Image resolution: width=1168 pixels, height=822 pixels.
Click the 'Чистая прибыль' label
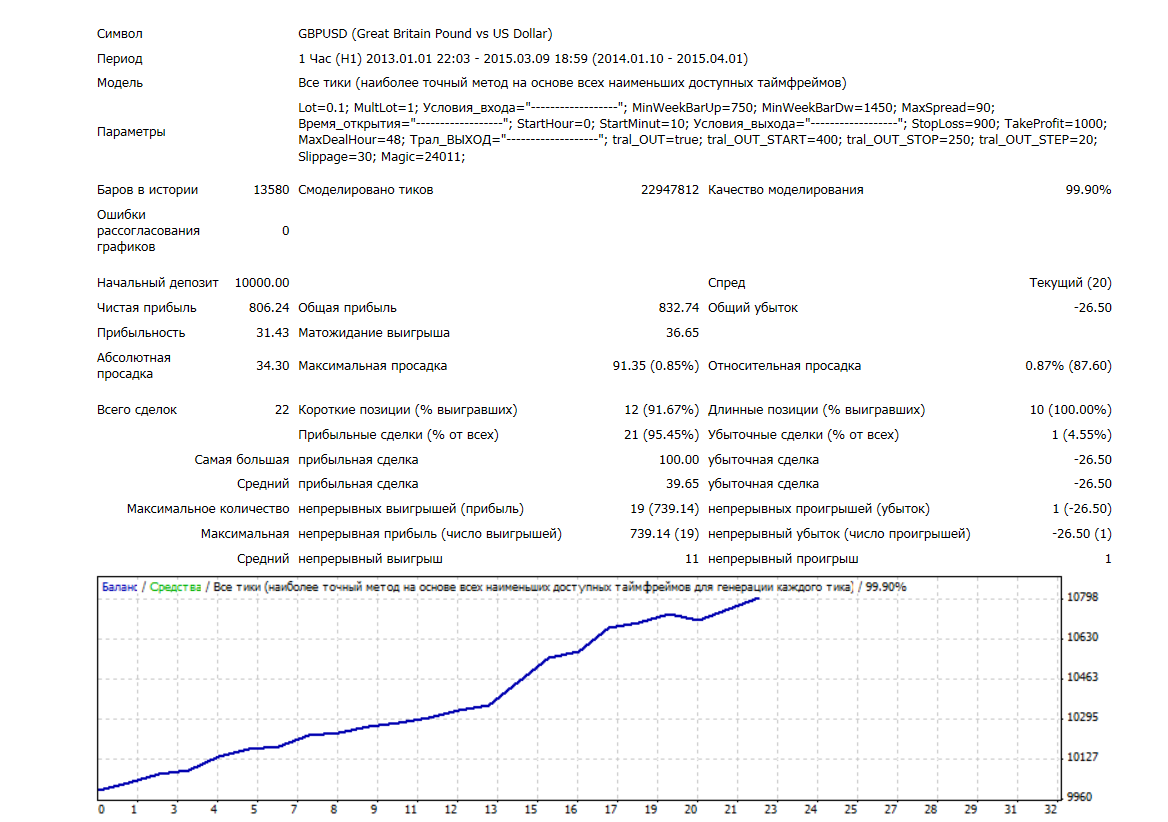(x=147, y=308)
